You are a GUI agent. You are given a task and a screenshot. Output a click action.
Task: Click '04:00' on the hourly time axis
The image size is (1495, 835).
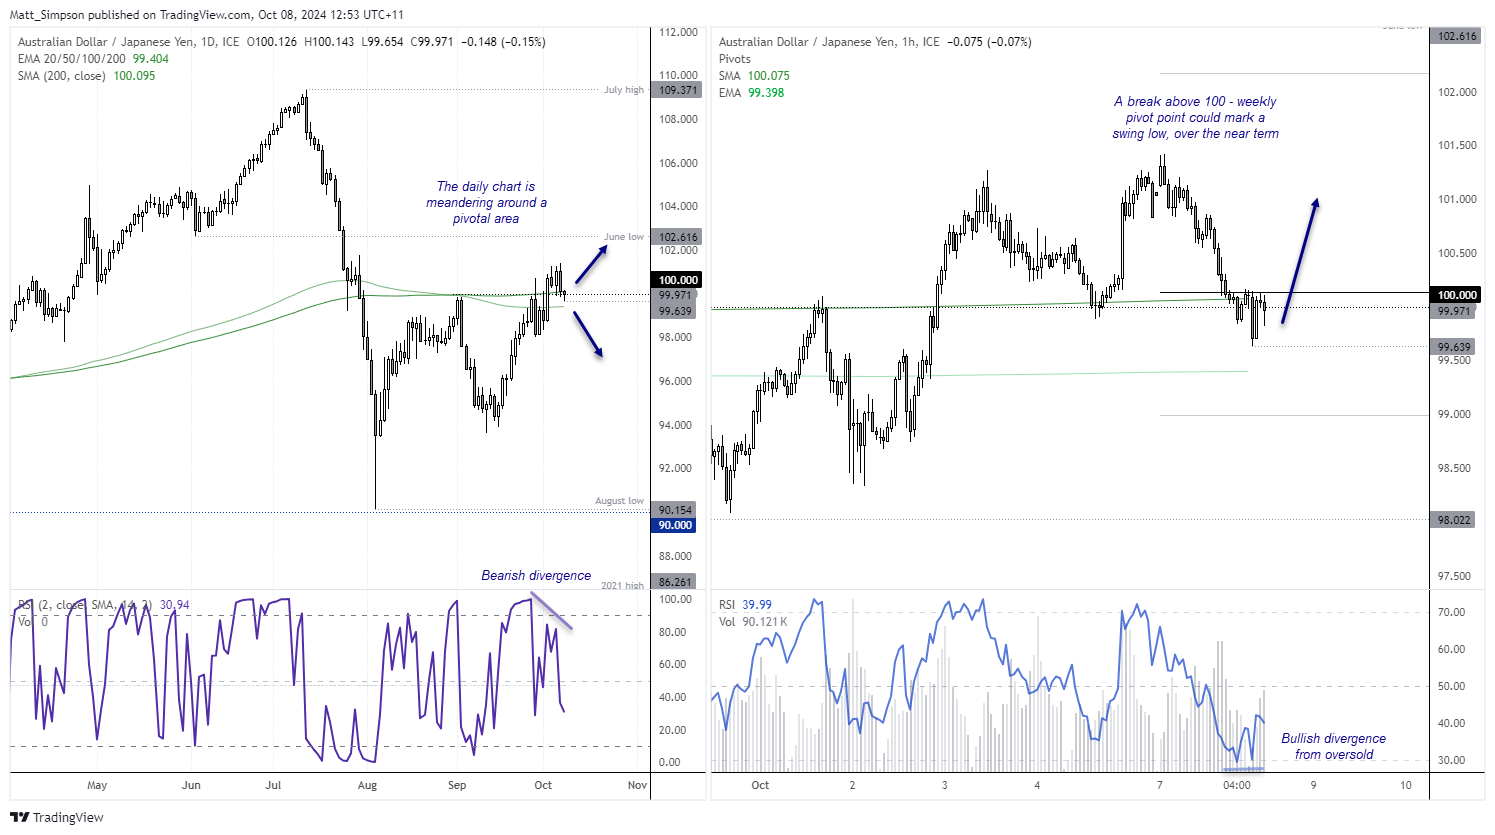pyautogui.click(x=1236, y=785)
